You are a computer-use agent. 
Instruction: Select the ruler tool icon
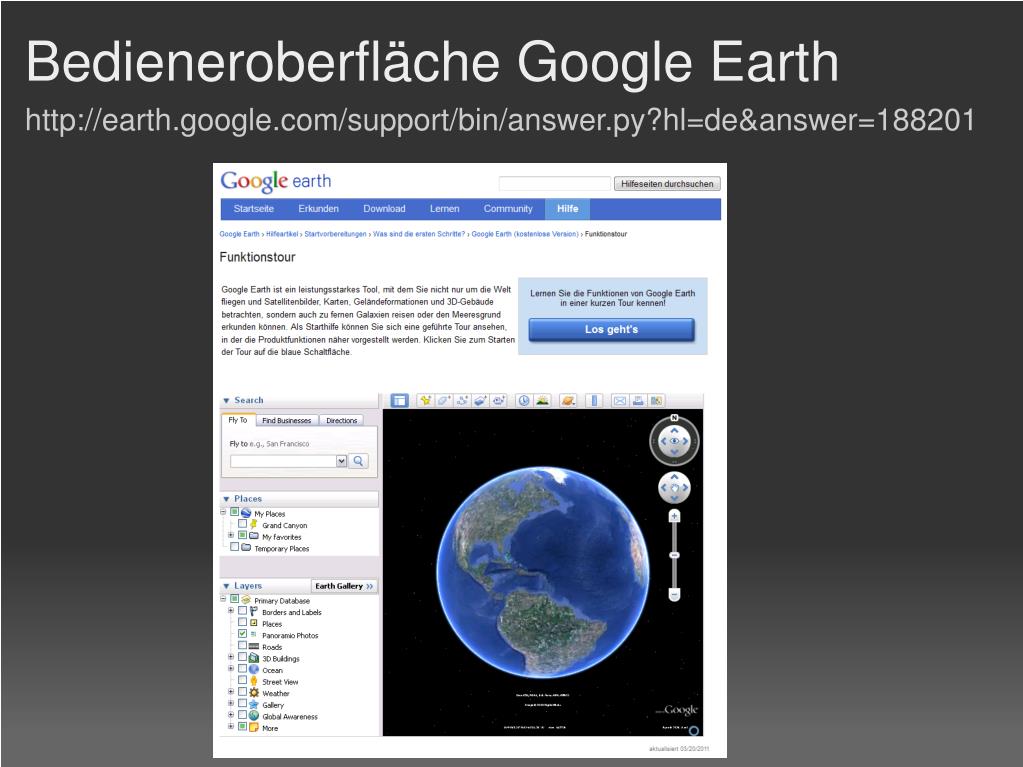click(594, 400)
